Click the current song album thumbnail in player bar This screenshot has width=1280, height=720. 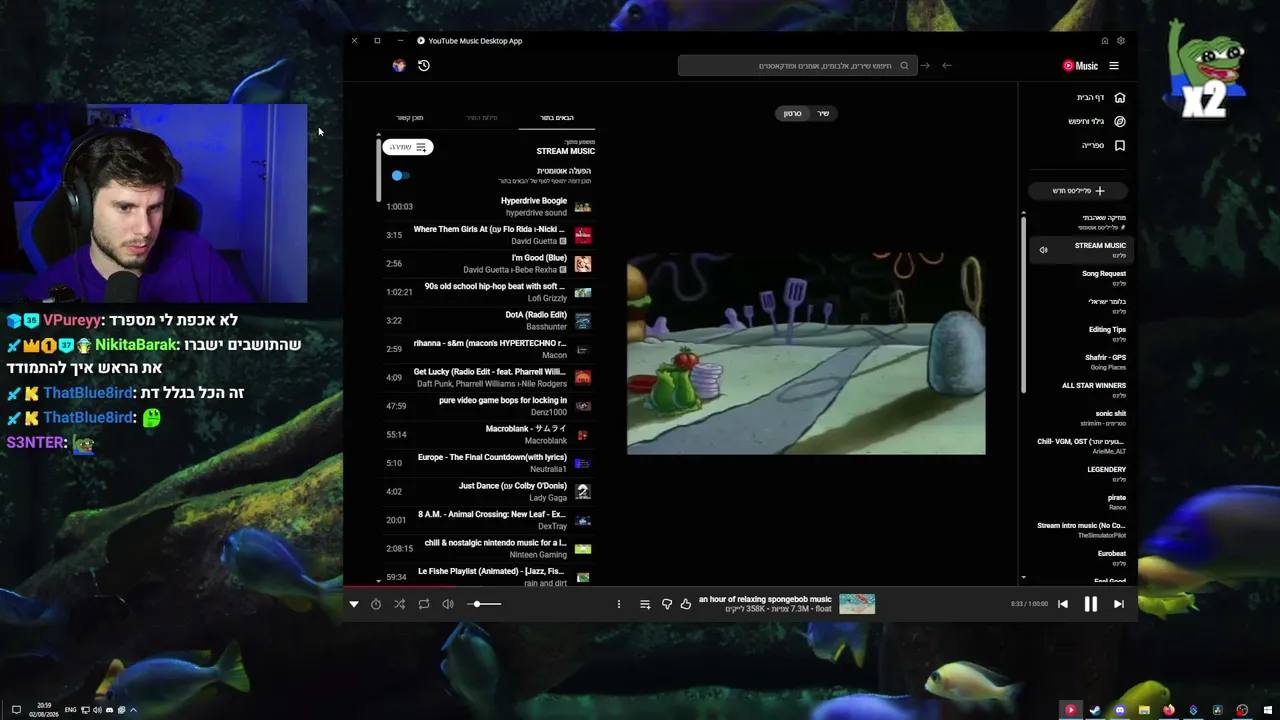click(x=857, y=604)
